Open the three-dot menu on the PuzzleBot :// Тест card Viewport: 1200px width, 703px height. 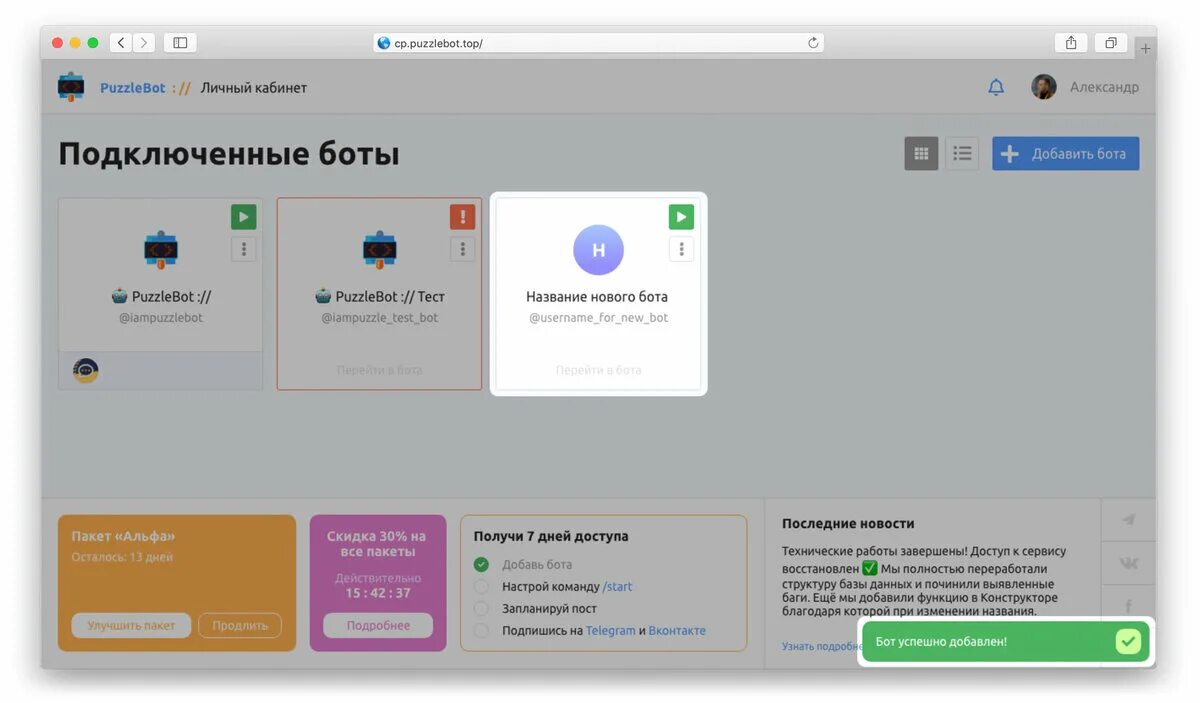[462, 249]
